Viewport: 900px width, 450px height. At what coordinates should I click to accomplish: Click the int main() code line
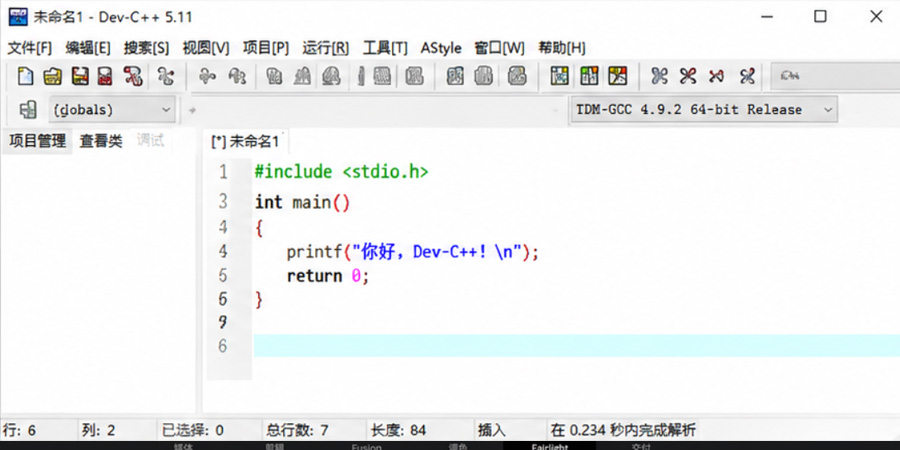[x=302, y=202]
